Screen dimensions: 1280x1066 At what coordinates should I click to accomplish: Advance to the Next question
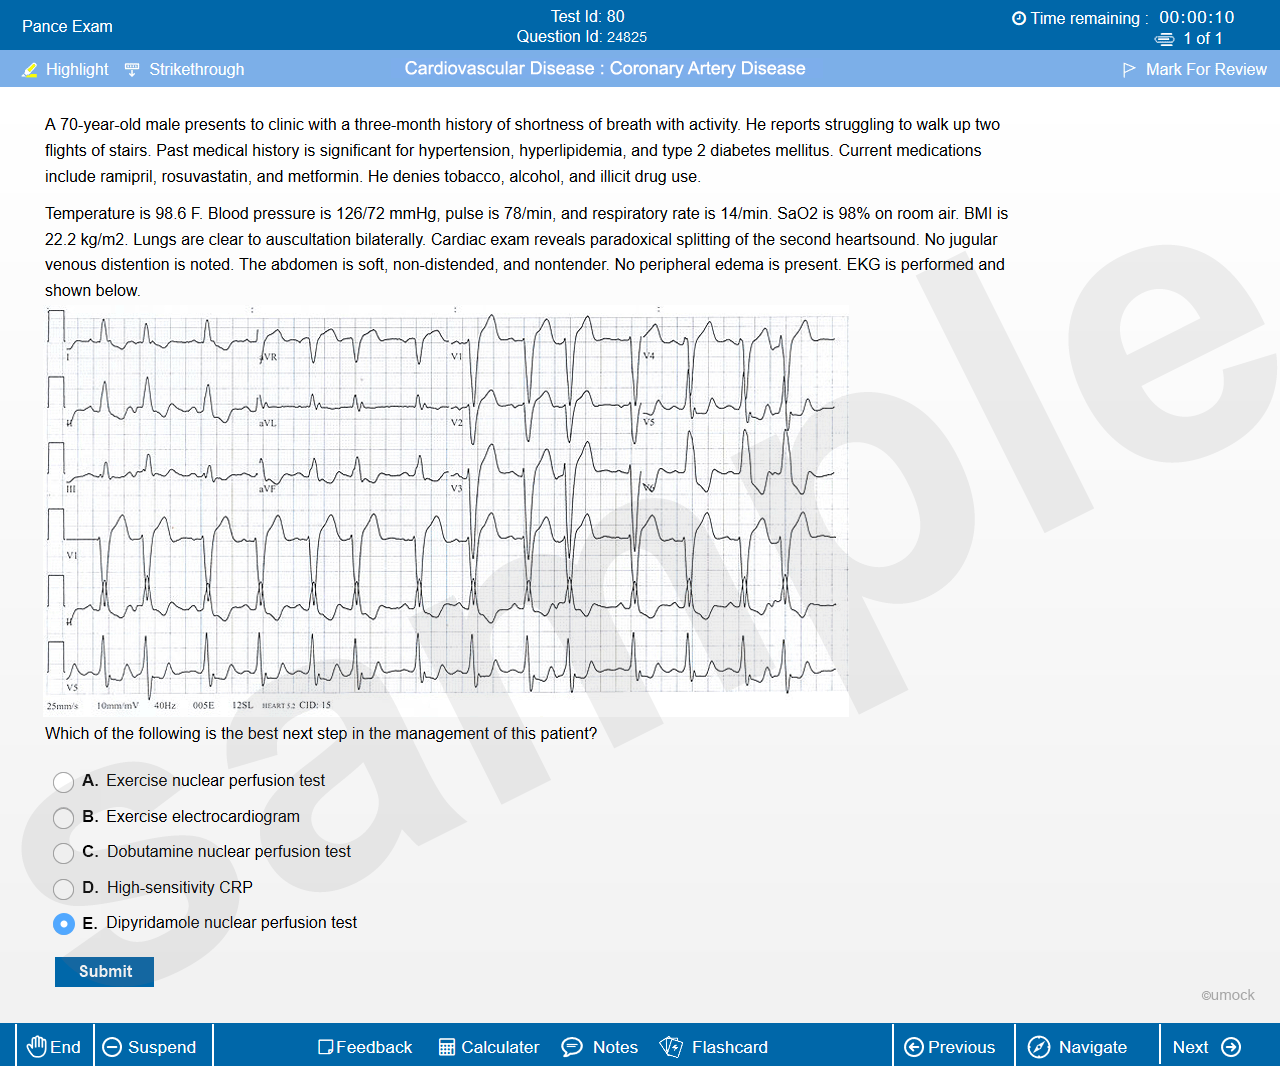coord(1206,1047)
